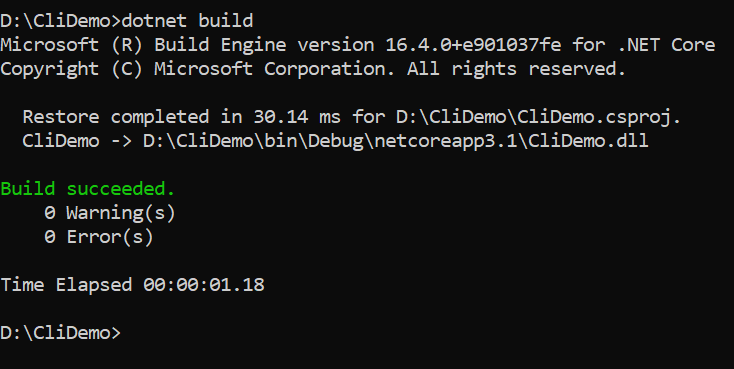Click the 'All rights reserved.' text
This screenshot has height=369, width=734.
pos(516,69)
